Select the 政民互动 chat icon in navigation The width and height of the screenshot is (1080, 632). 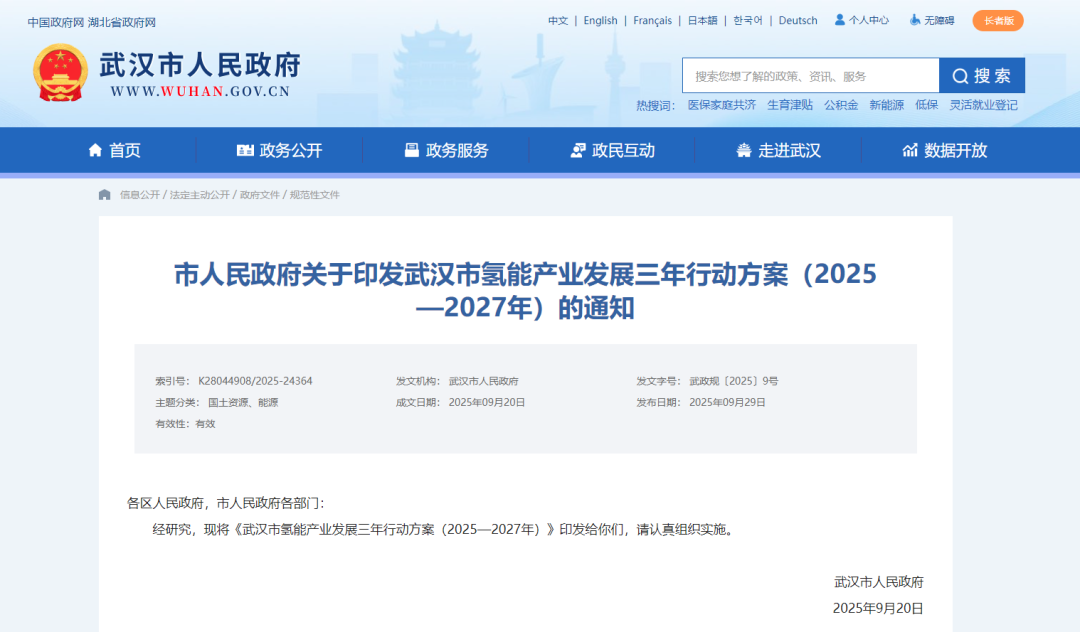click(x=576, y=149)
